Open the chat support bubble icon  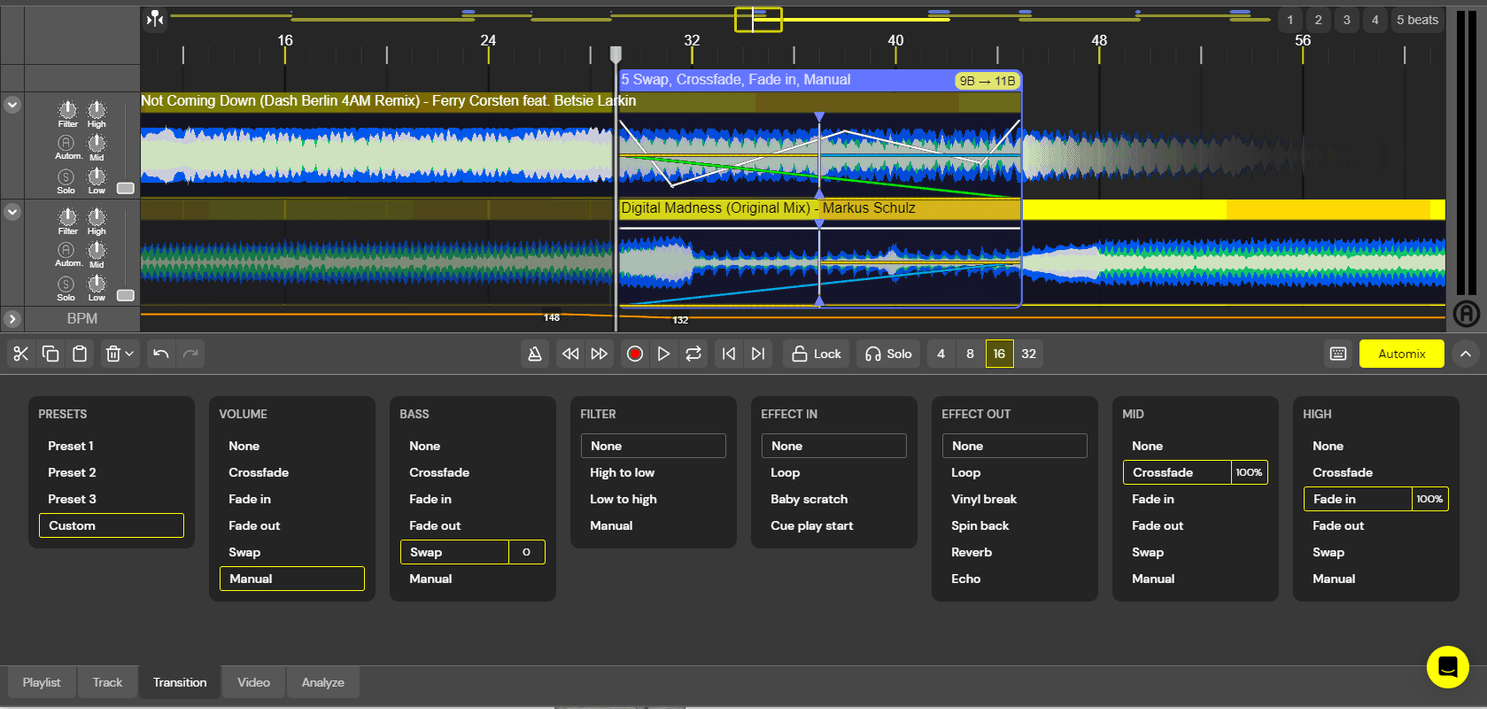[x=1447, y=667]
